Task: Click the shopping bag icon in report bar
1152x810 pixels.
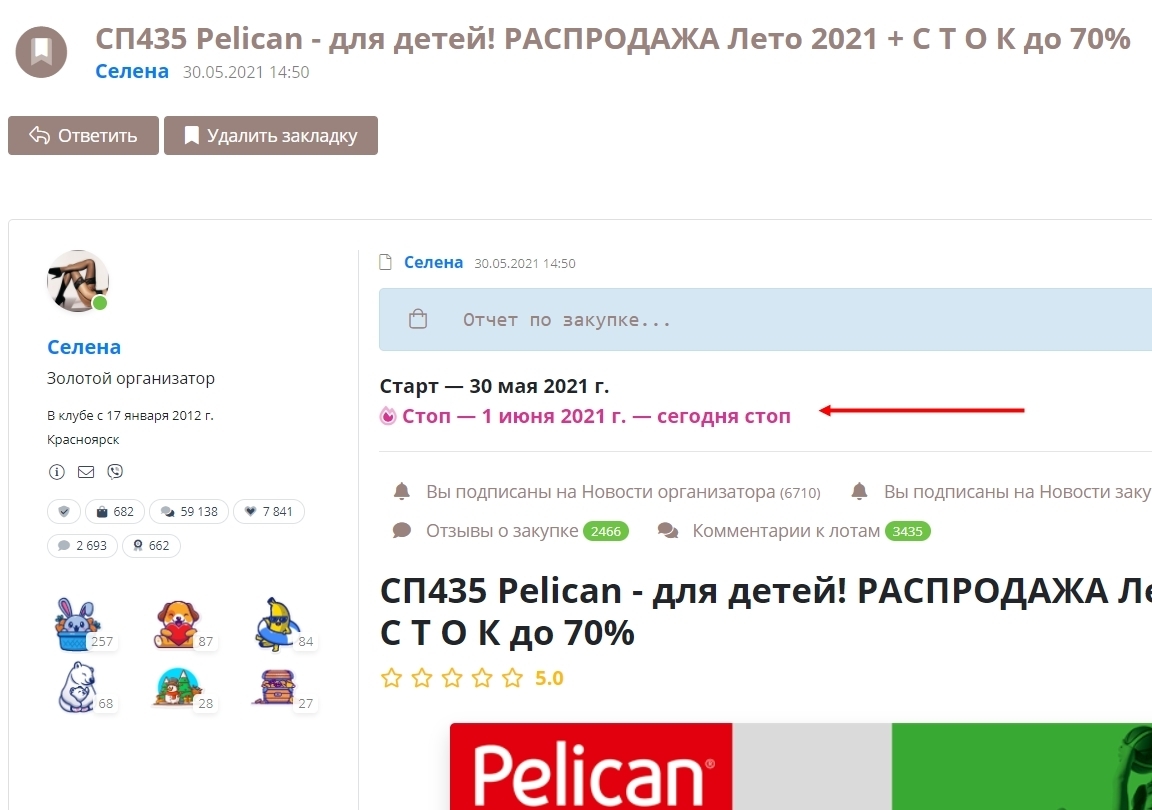Action: tap(418, 319)
